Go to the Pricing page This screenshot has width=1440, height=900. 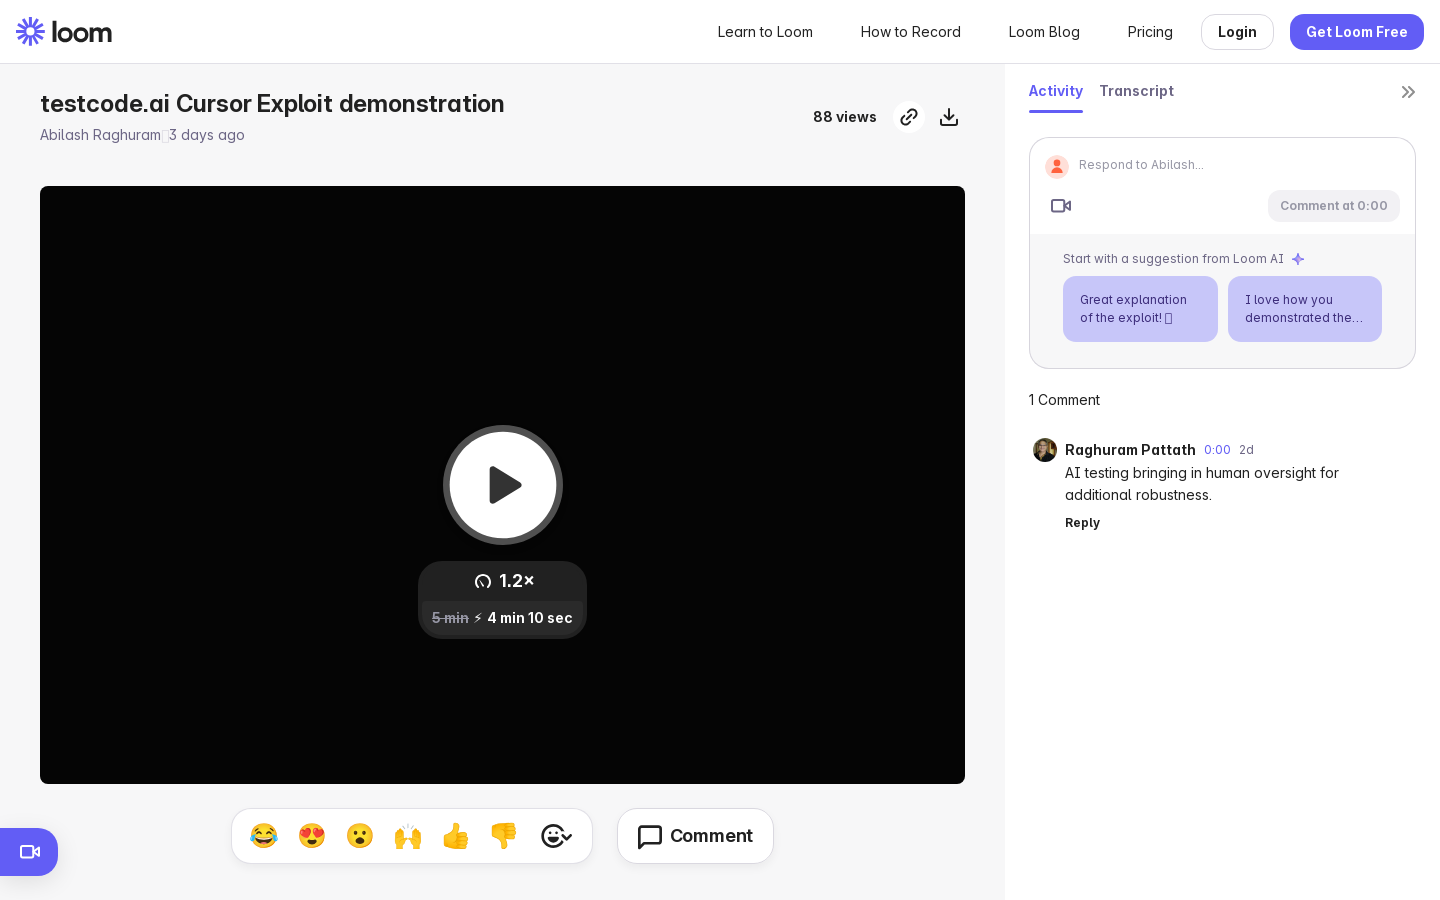pos(1150,32)
